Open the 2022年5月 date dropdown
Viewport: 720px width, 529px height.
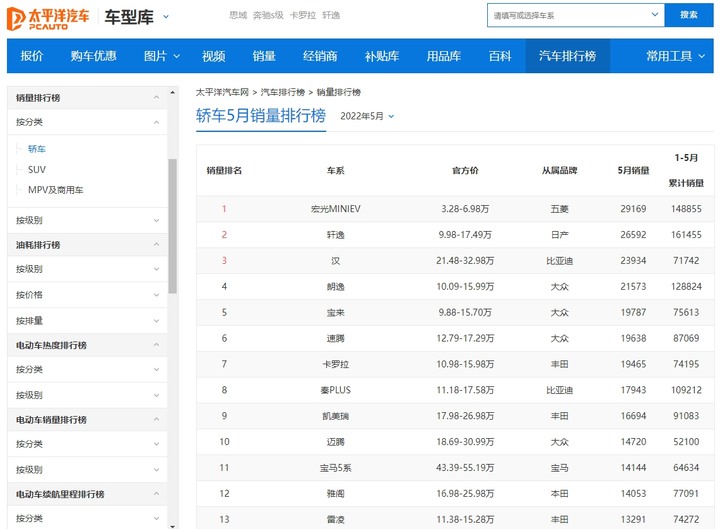[367, 116]
